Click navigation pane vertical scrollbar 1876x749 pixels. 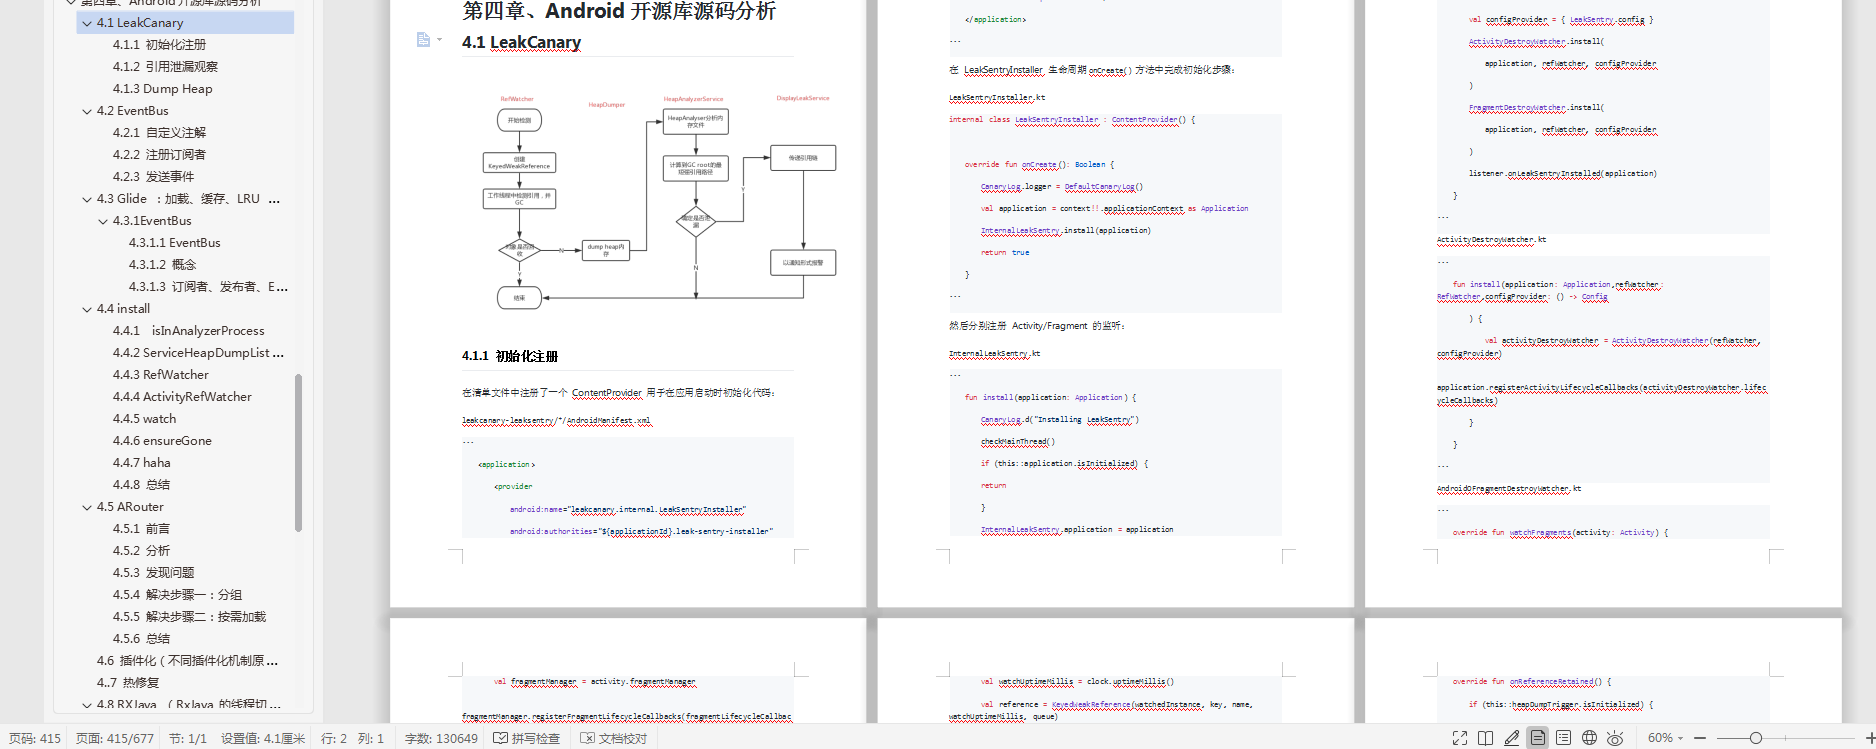(298, 452)
